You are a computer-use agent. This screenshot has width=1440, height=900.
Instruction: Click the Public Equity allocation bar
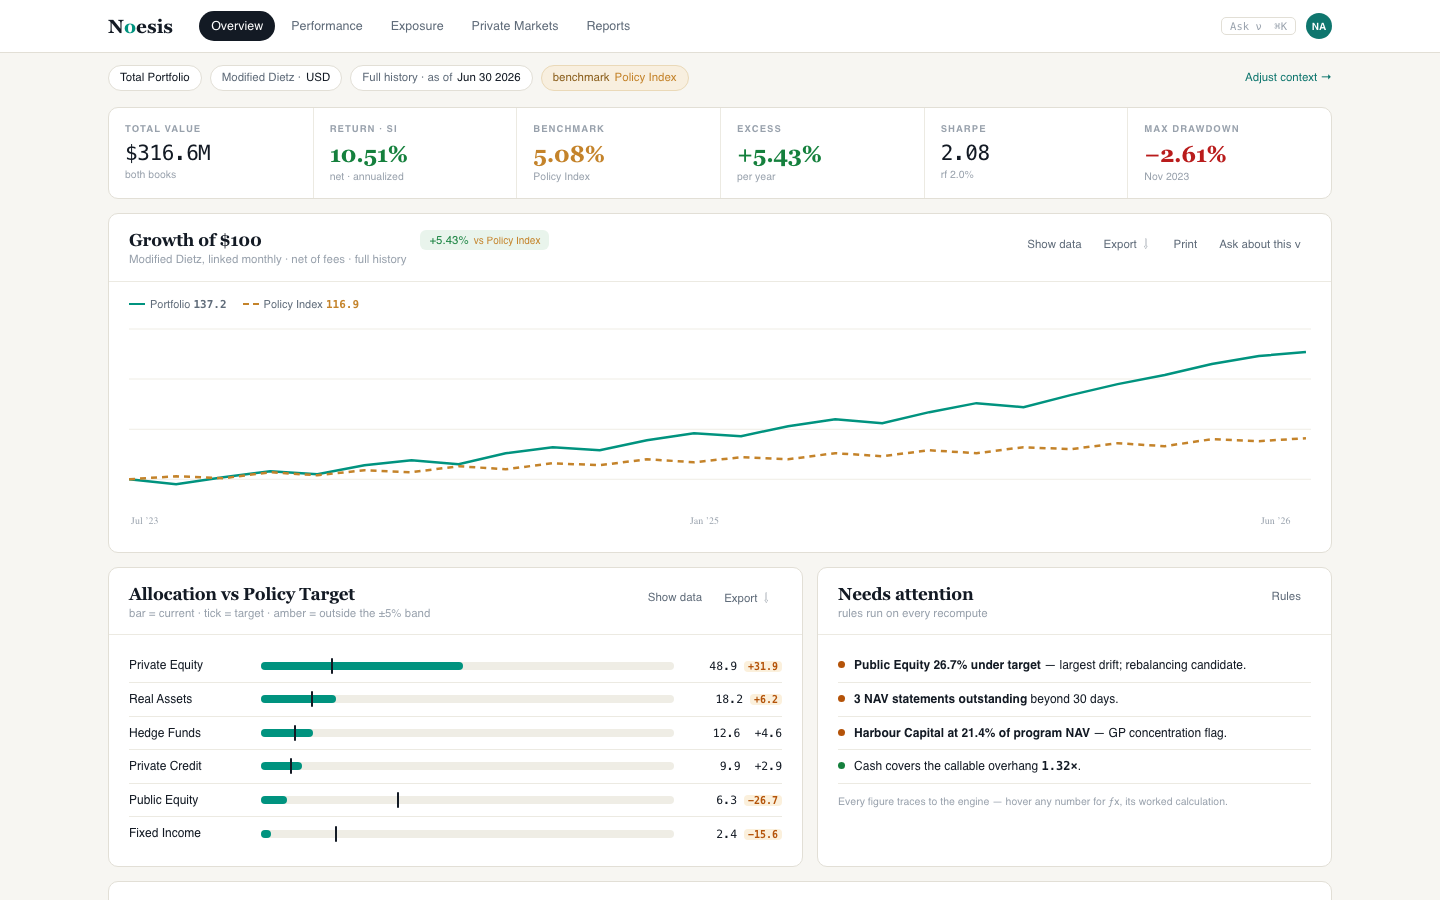467,800
